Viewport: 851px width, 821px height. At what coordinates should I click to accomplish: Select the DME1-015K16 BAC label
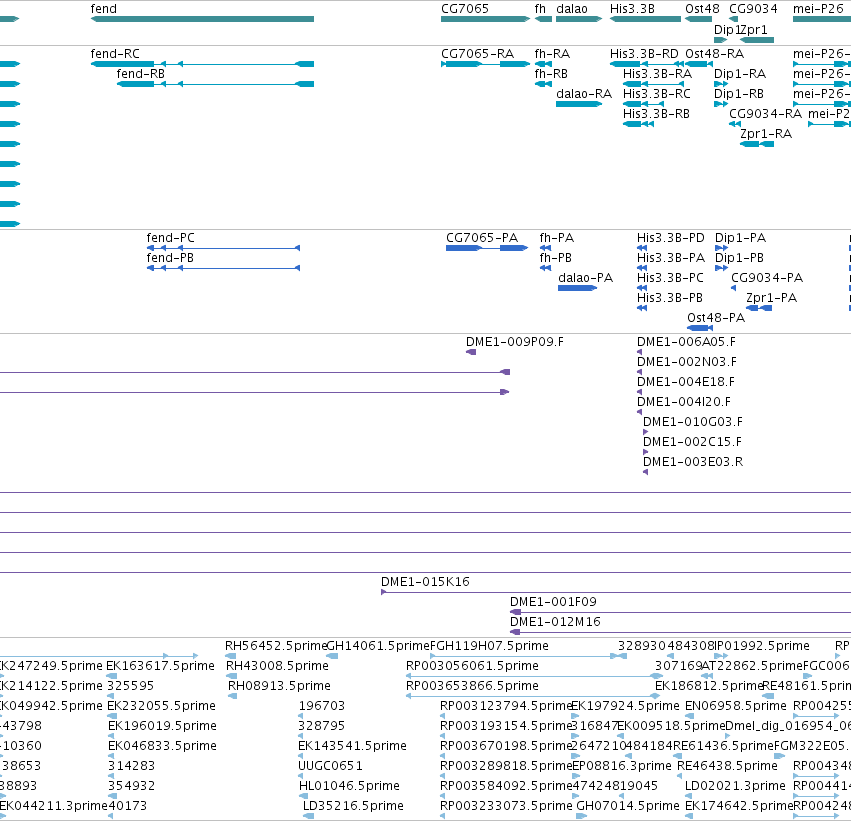tap(426, 582)
